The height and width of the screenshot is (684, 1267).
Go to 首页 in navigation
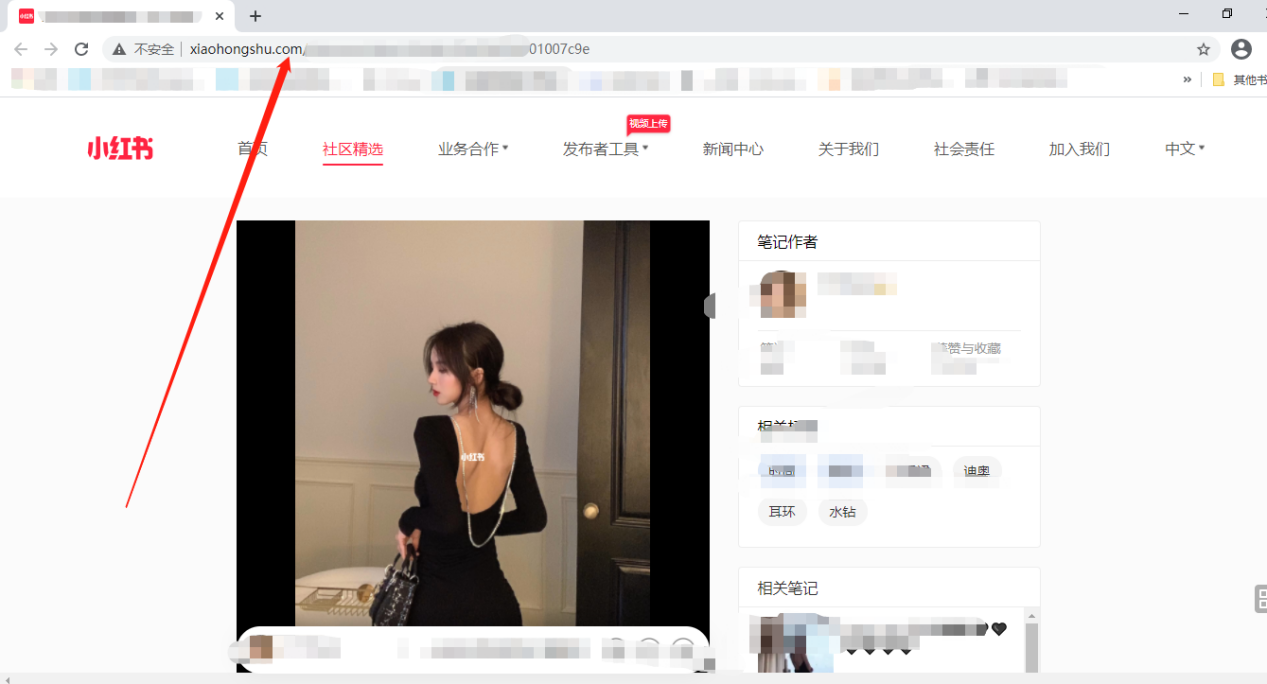252,149
